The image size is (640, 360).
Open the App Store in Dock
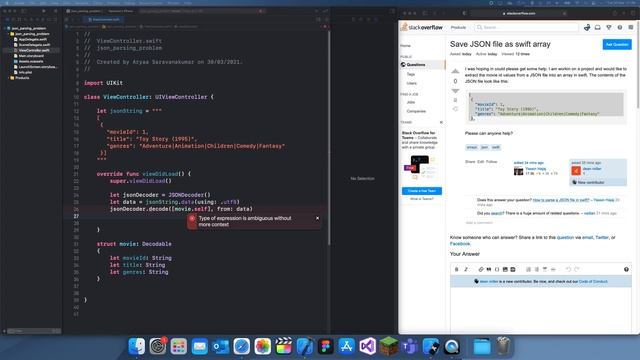click(347, 347)
